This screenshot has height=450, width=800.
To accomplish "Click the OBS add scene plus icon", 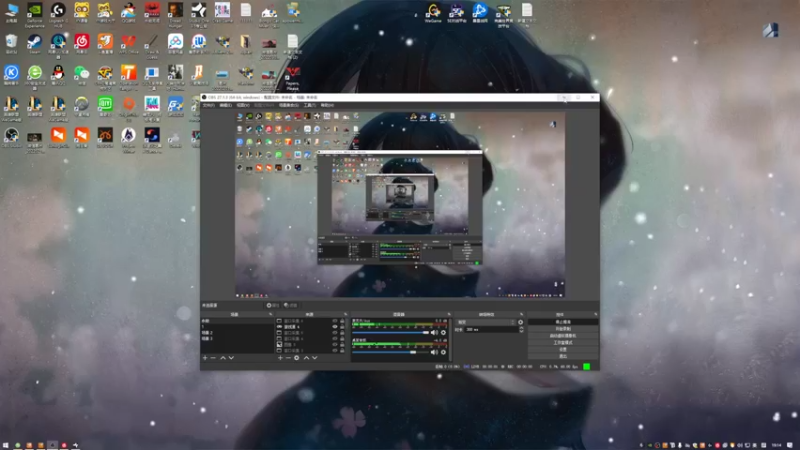I will (205, 358).
